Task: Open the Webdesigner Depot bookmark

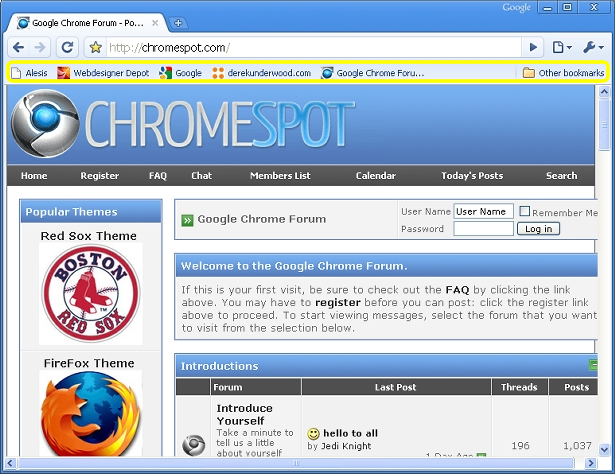Action: pos(103,73)
